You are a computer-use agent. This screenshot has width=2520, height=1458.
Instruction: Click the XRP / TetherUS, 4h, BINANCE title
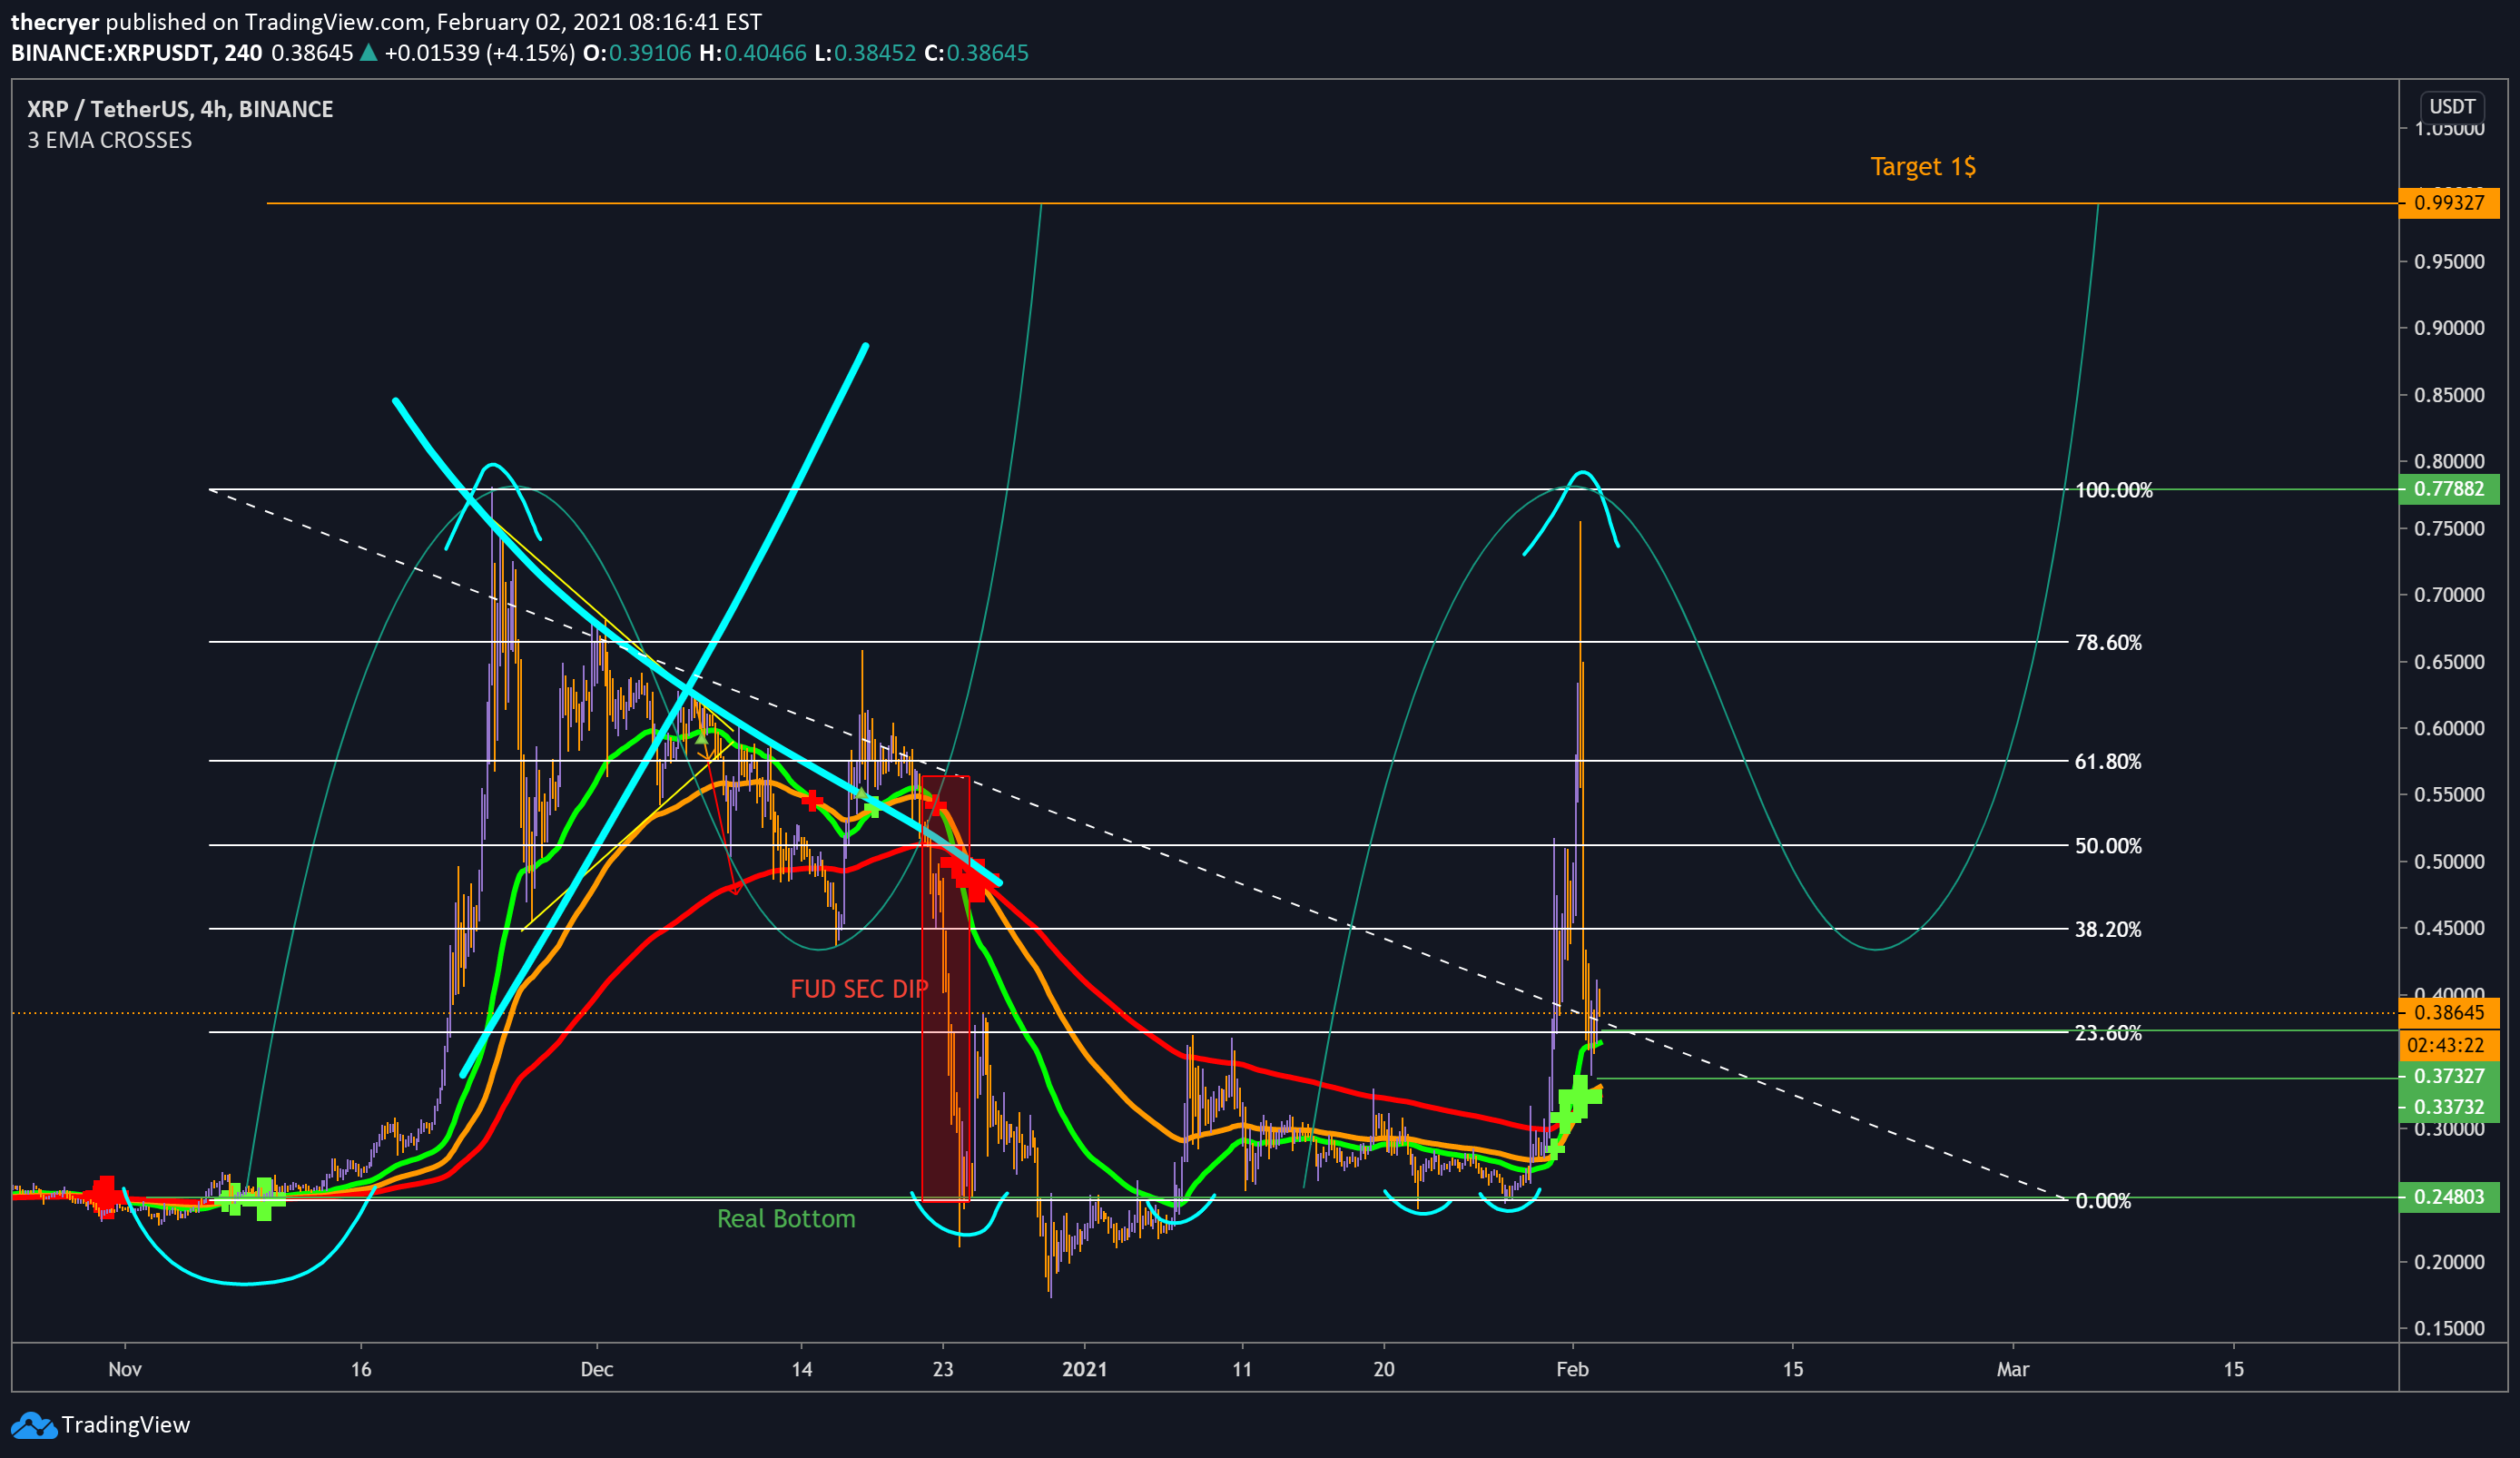[x=180, y=109]
